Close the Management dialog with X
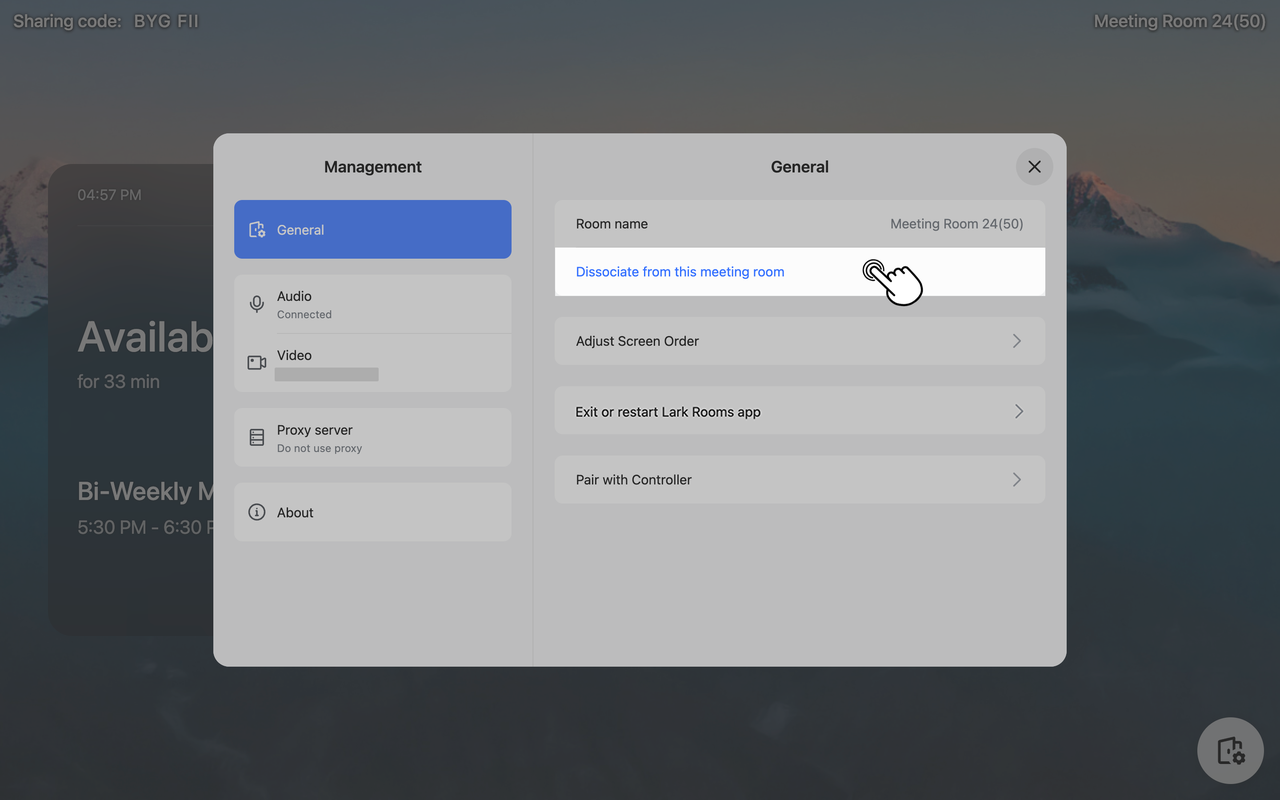The image size is (1280, 800). click(1034, 167)
